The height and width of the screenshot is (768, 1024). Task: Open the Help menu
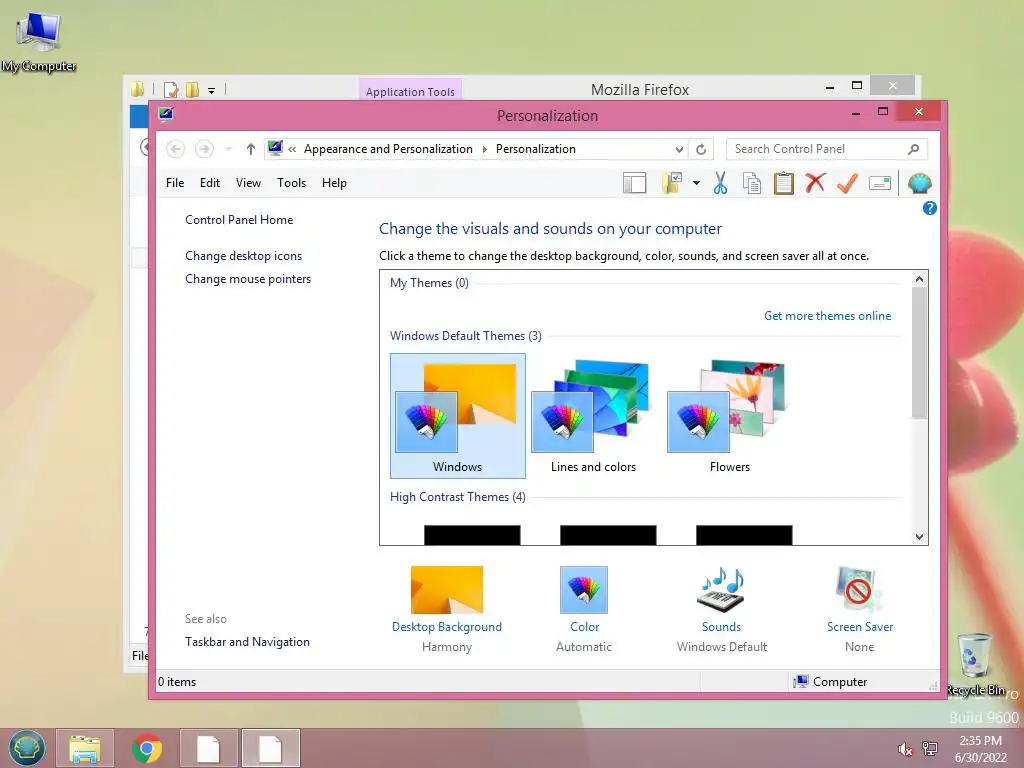[334, 183]
